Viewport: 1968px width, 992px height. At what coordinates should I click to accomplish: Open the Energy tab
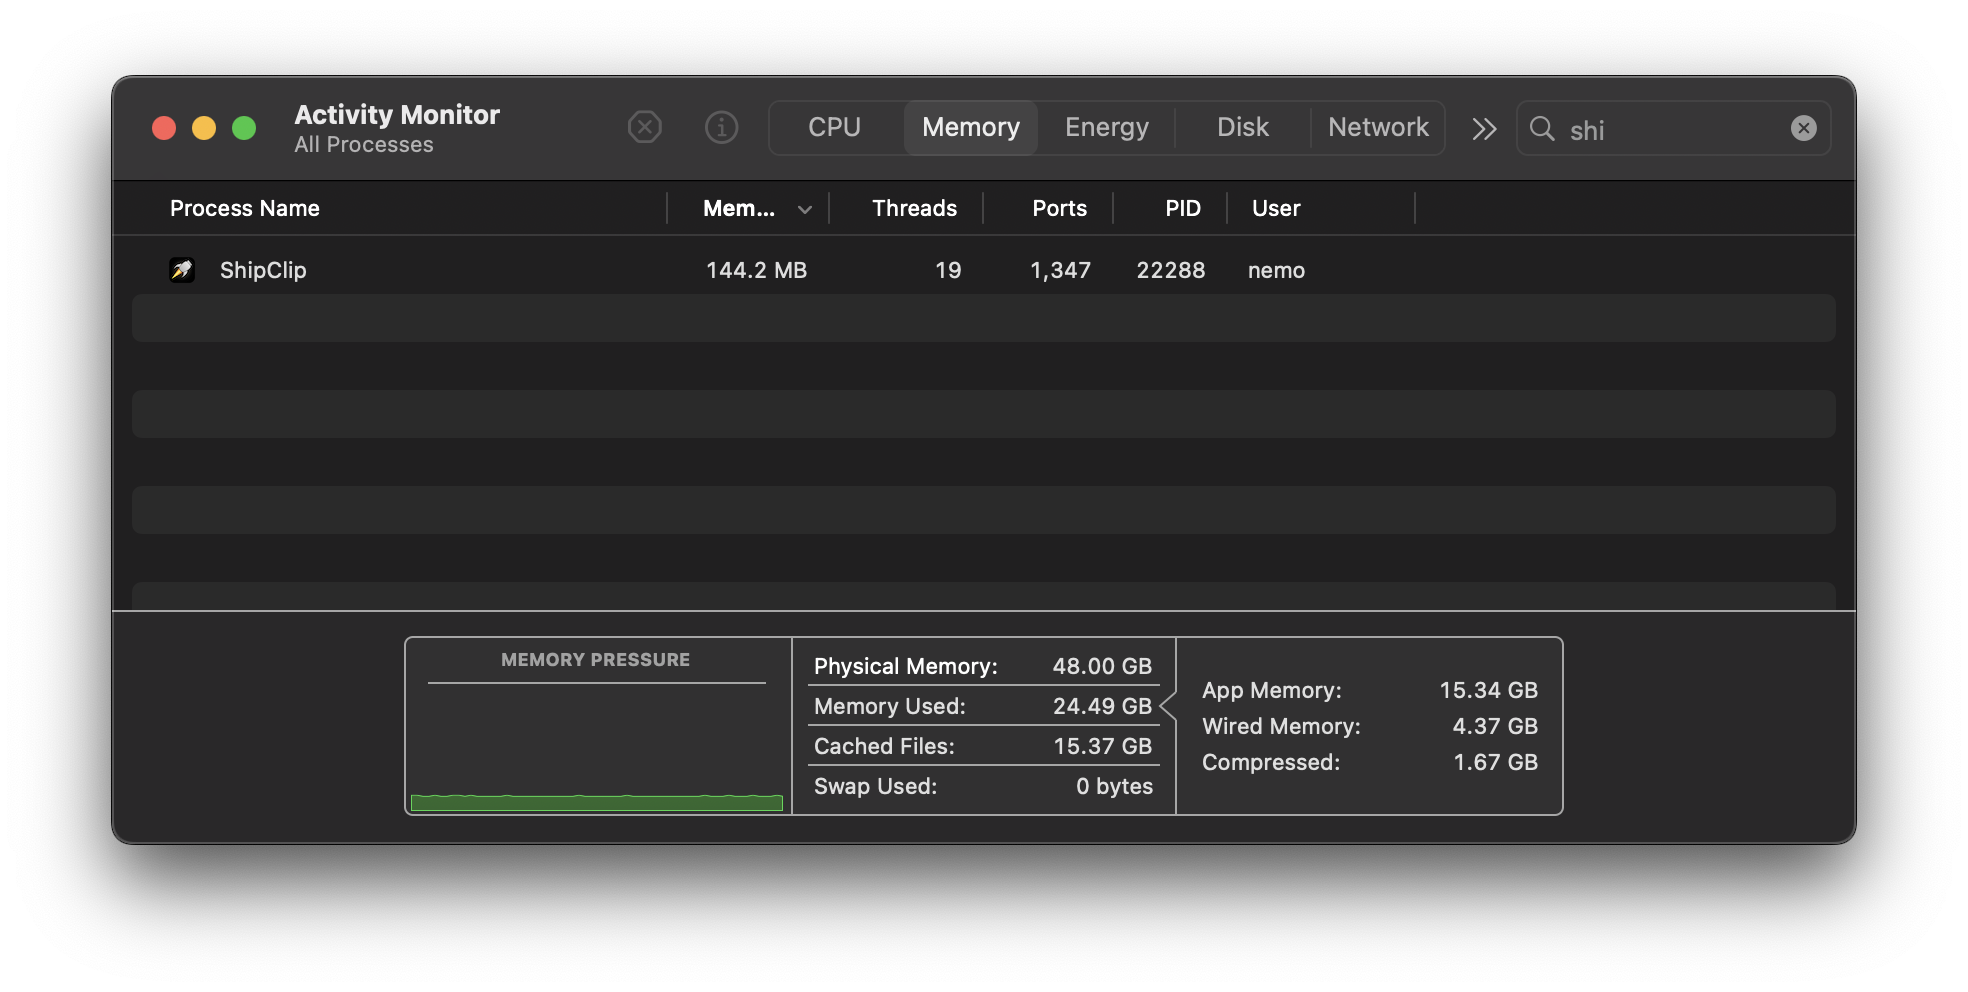(1106, 128)
